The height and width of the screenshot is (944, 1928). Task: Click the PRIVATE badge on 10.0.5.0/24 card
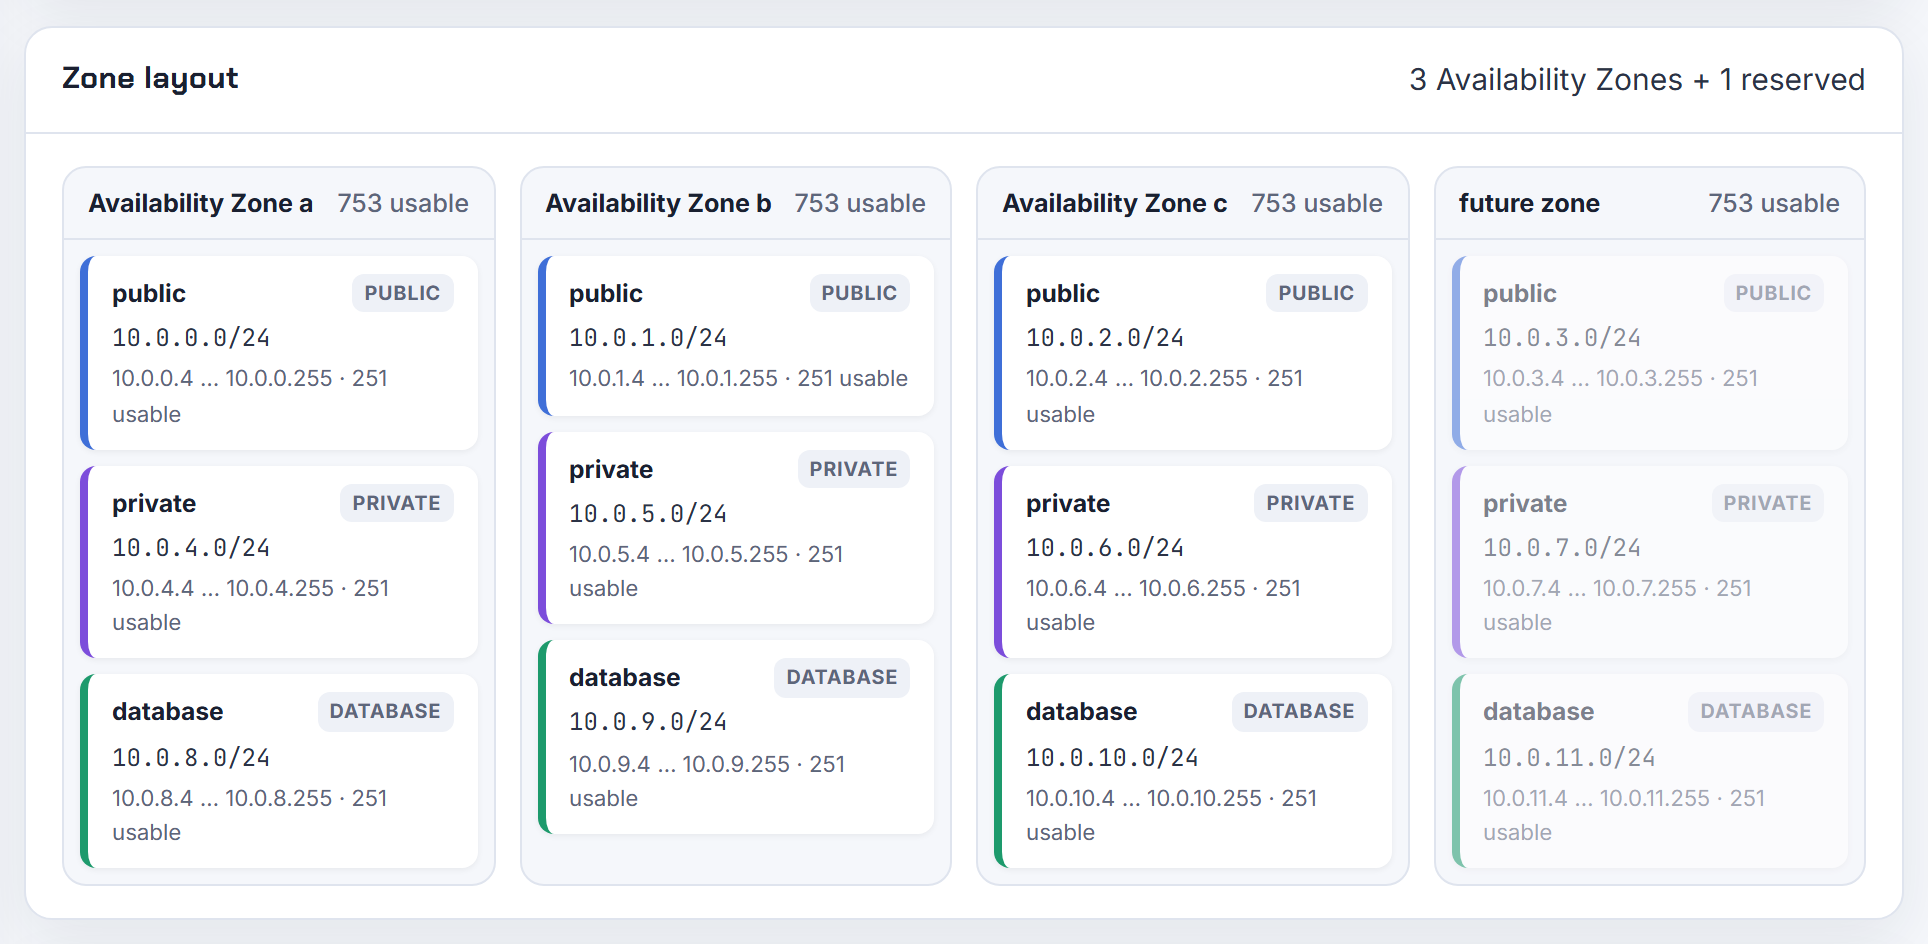[x=853, y=469]
